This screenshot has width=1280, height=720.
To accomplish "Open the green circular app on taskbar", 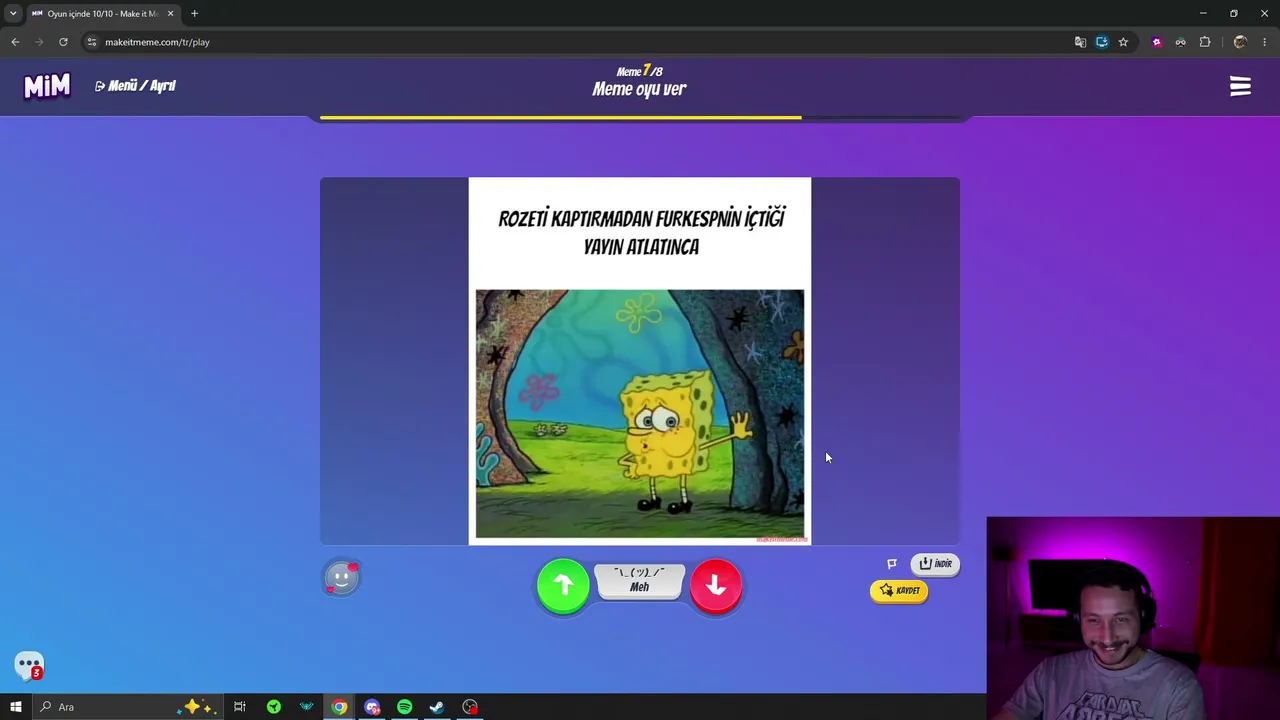I will coord(274,707).
